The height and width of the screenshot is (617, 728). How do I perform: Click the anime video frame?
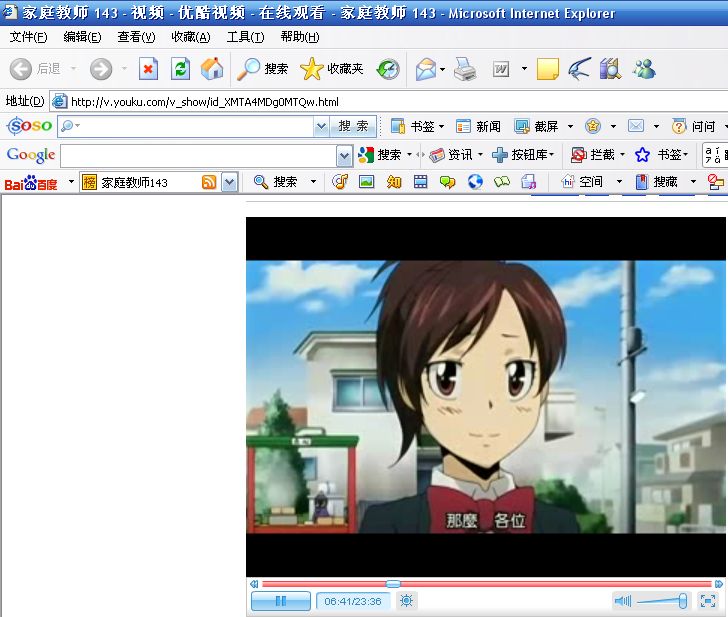point(486,396)
